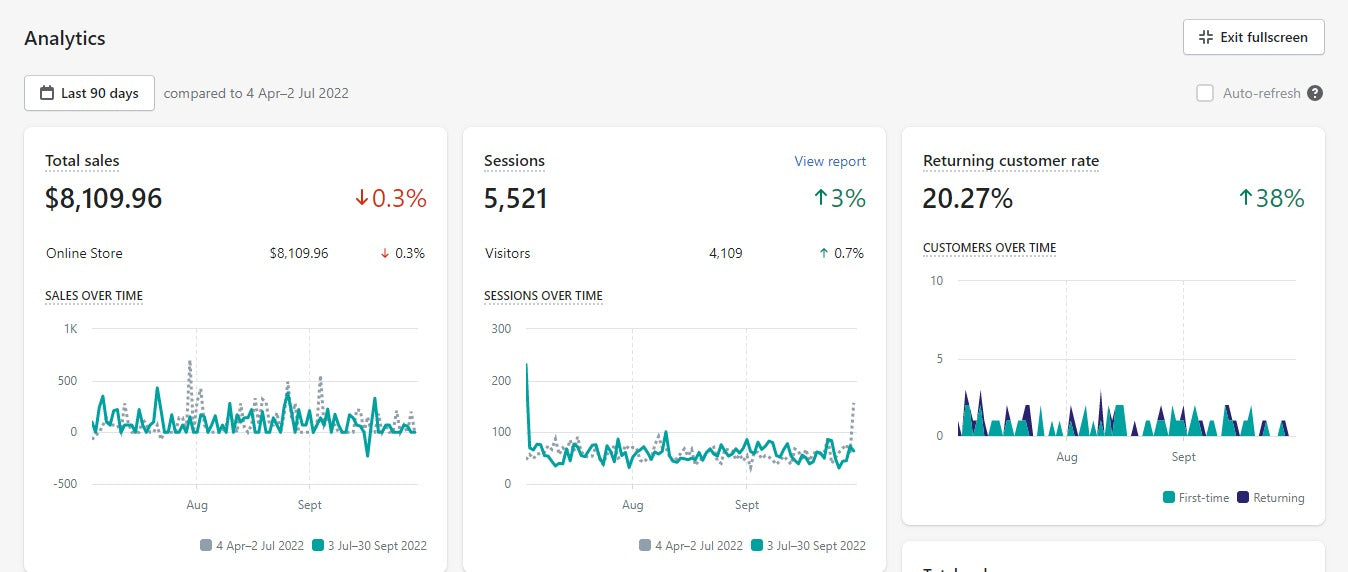The width and height of the screenshot is (1348, 572).
Task: Click the Auto-refresh help question mark icon
Action: pos(1315,93)
